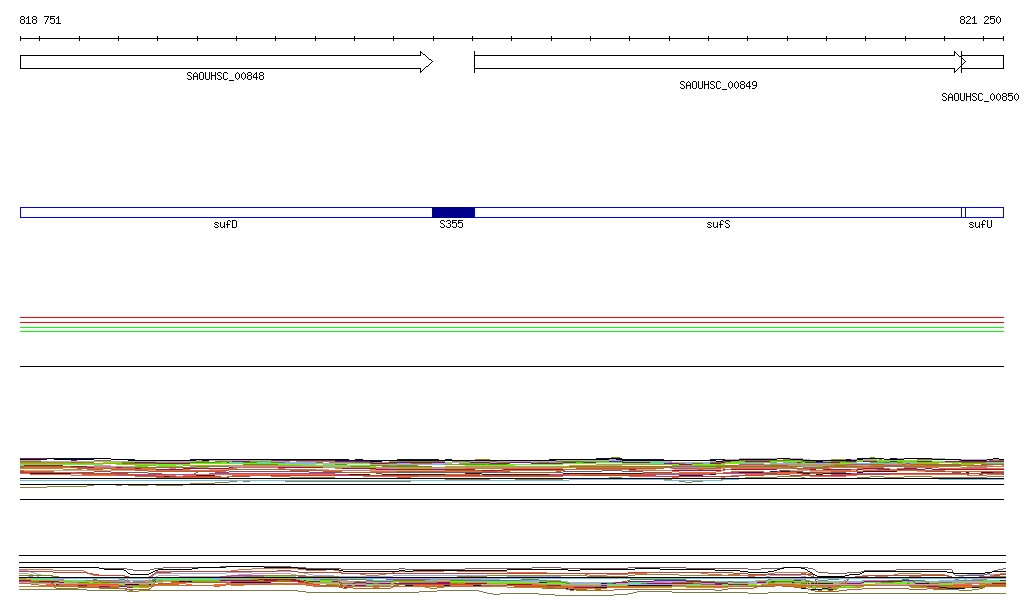Screen dimensions: 1024x611
Task: Click the small SAOUHSC_00850 gene box
Action: pos(984,62)
